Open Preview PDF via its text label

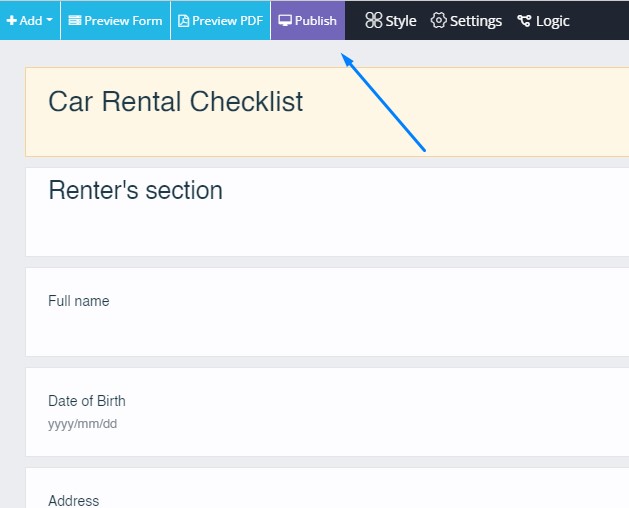coord(228,21)
